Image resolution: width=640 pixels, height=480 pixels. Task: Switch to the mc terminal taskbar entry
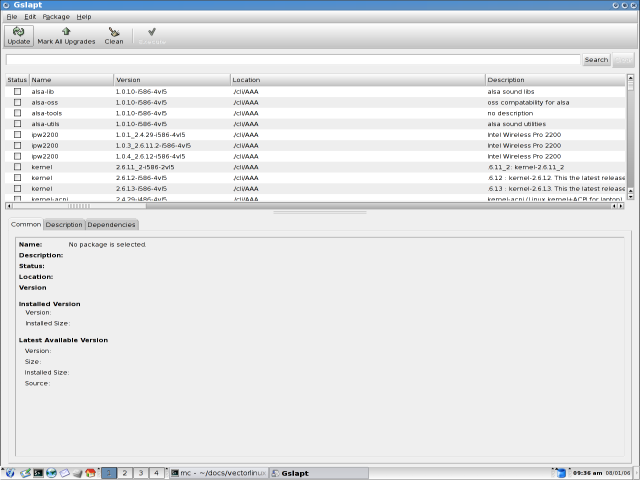217,472
